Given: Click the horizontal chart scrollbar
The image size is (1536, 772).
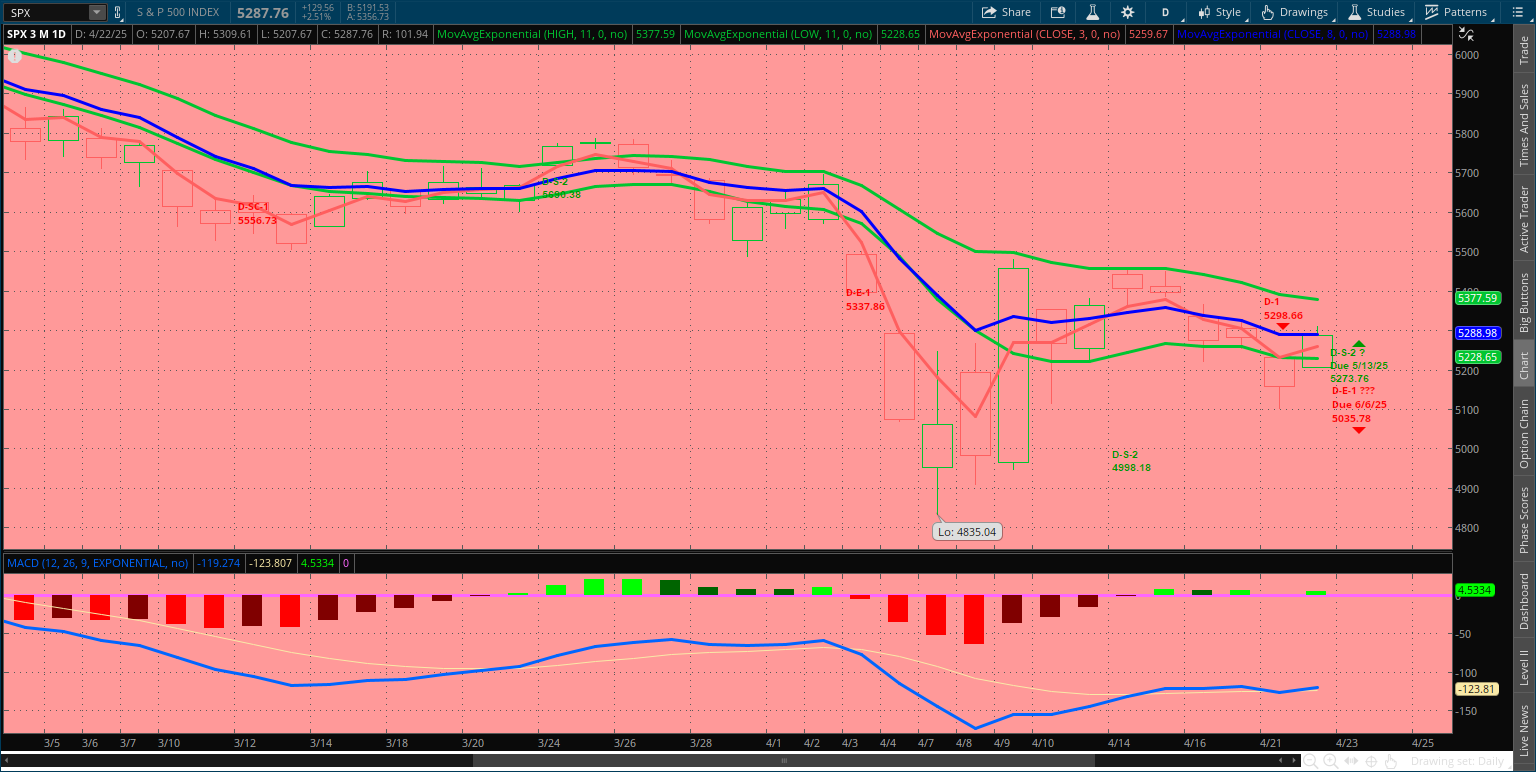Looking at the screenshot, I should point(650,761).
